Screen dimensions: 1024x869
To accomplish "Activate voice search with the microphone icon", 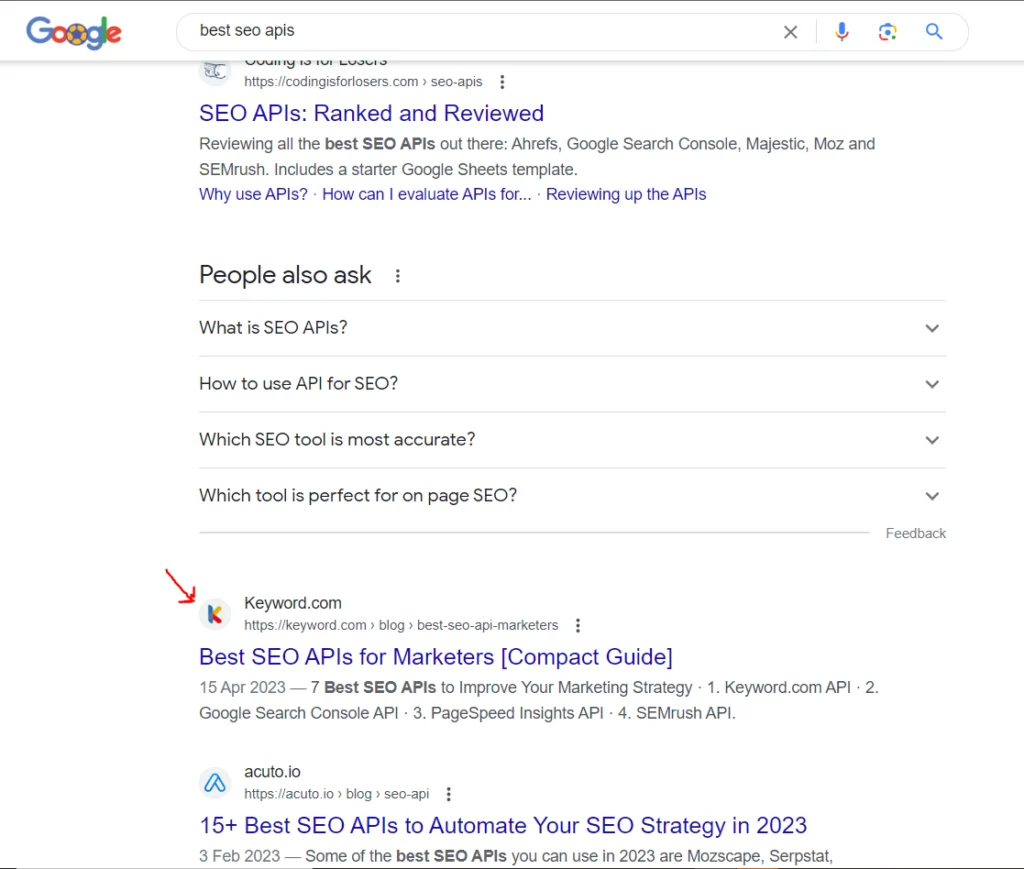I will (x=841, y=31).
